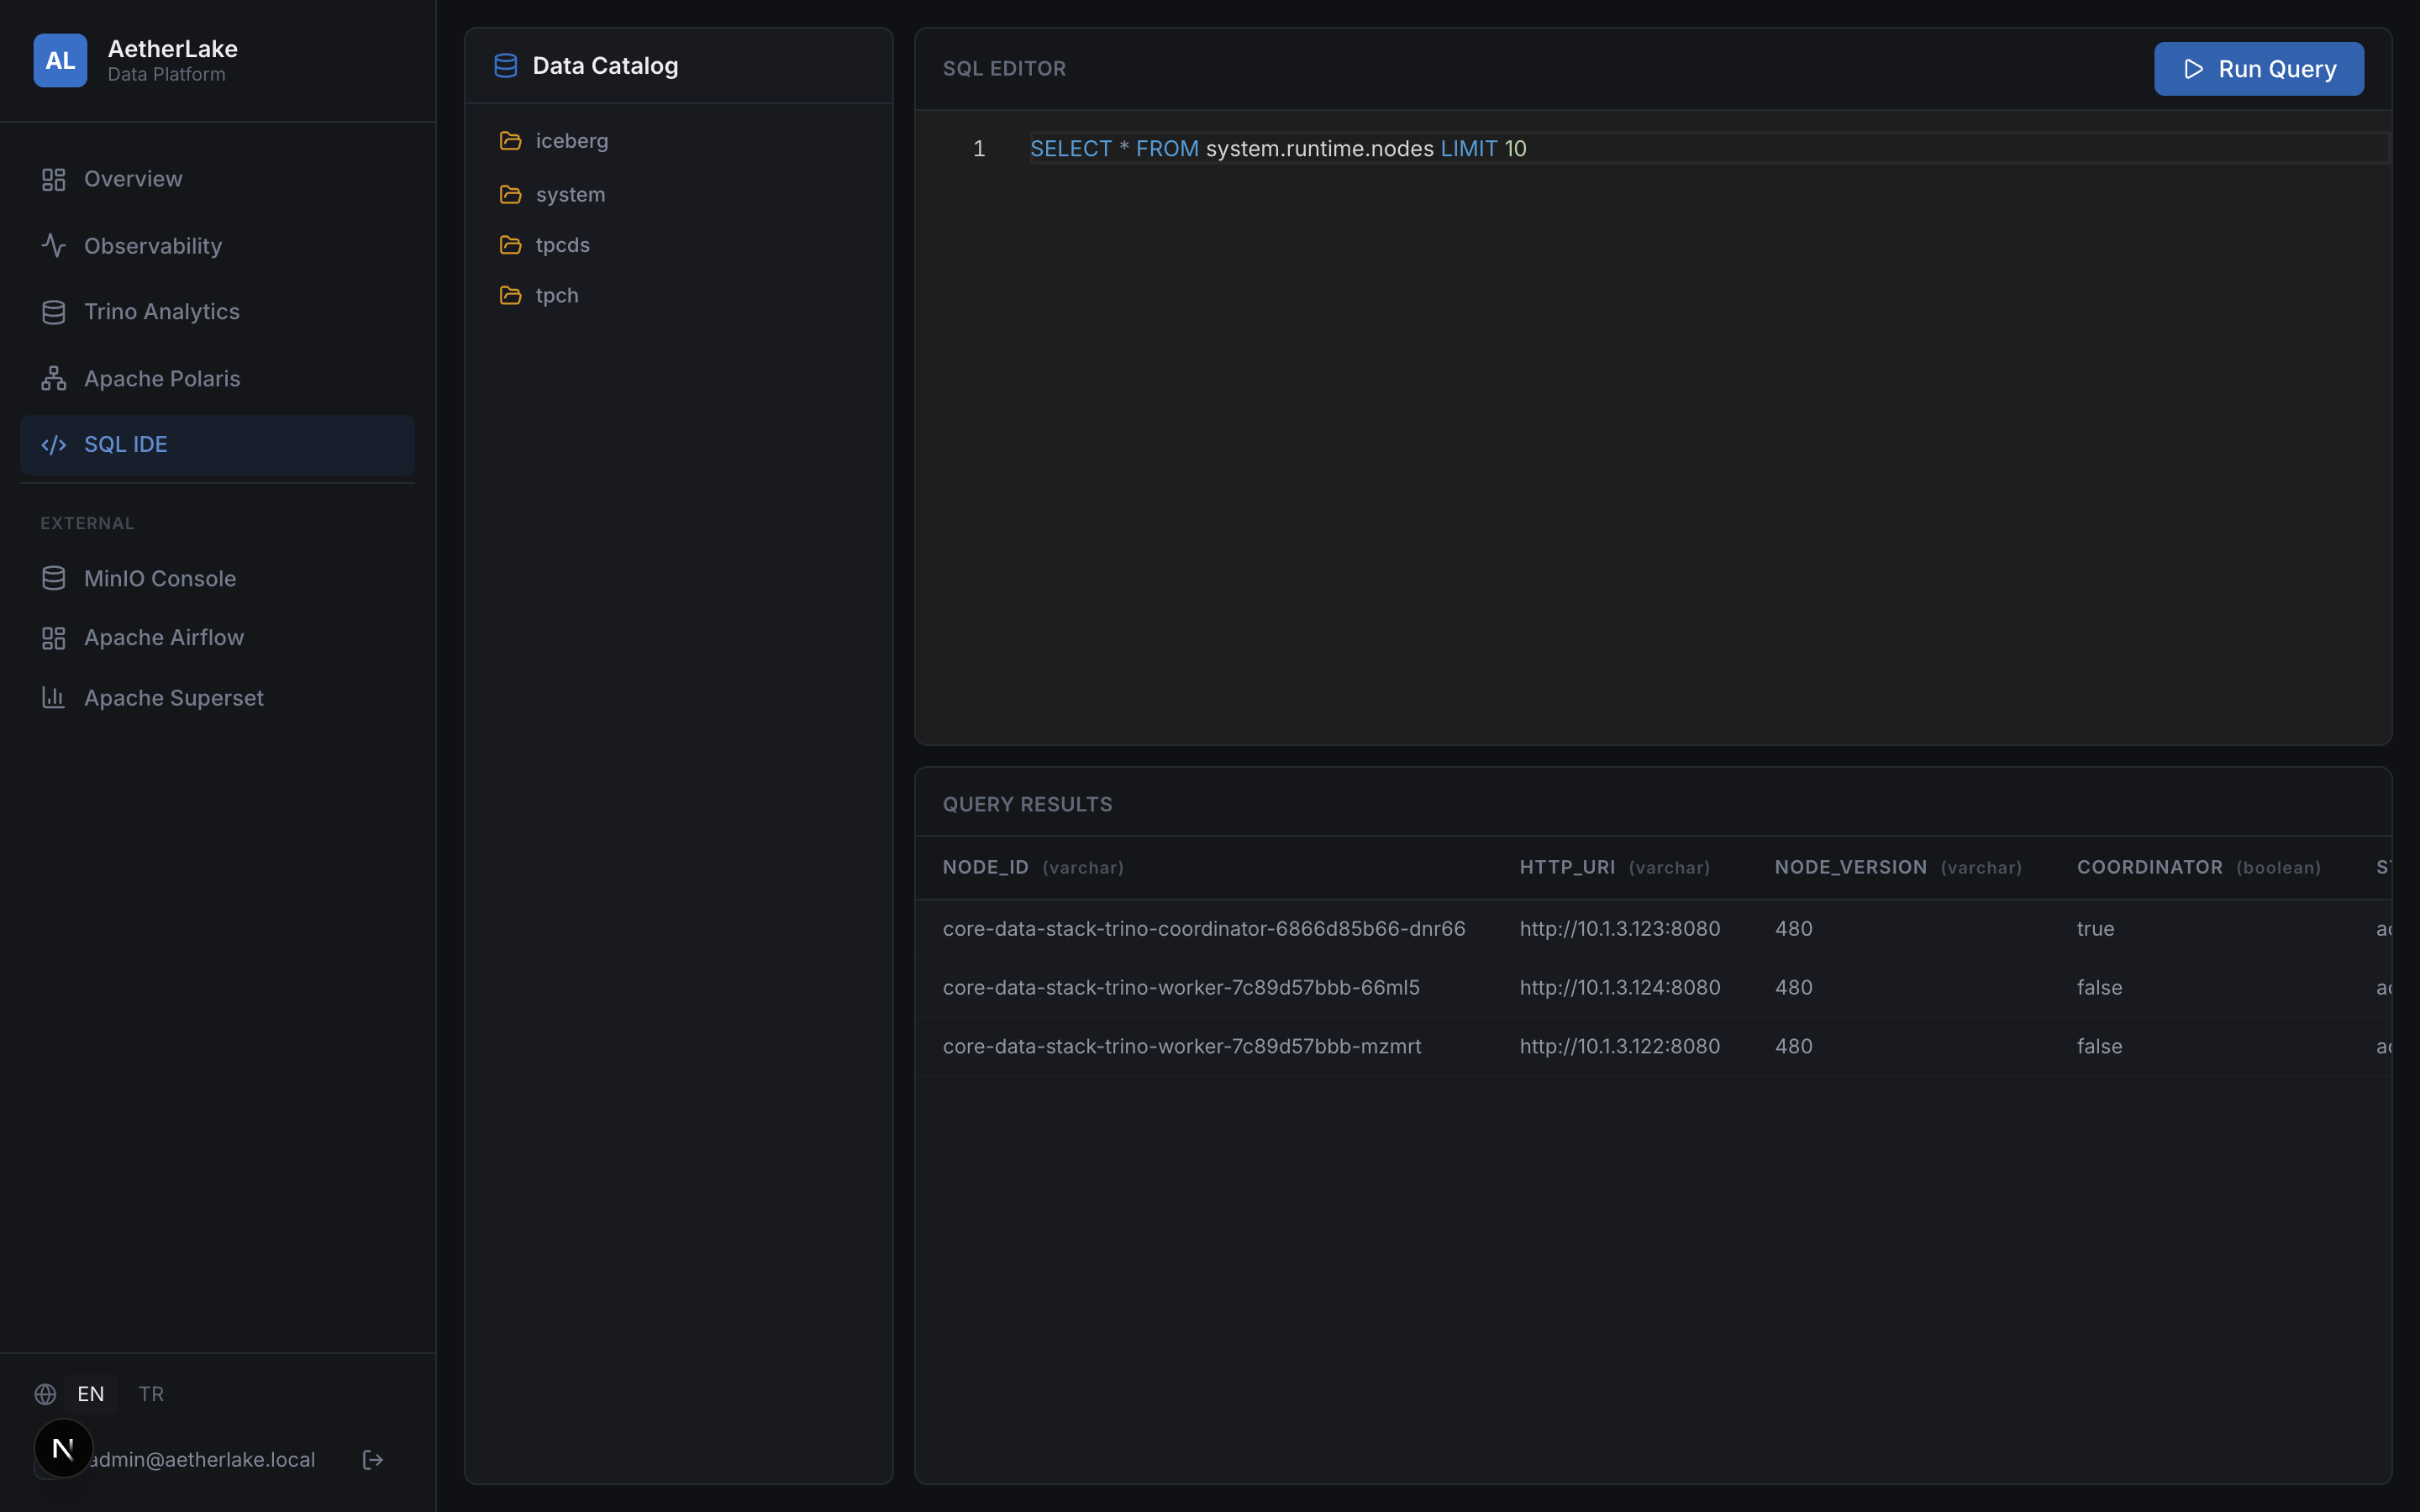
Task: Click the coordinator value true
Action: (x=2095, y=929)
